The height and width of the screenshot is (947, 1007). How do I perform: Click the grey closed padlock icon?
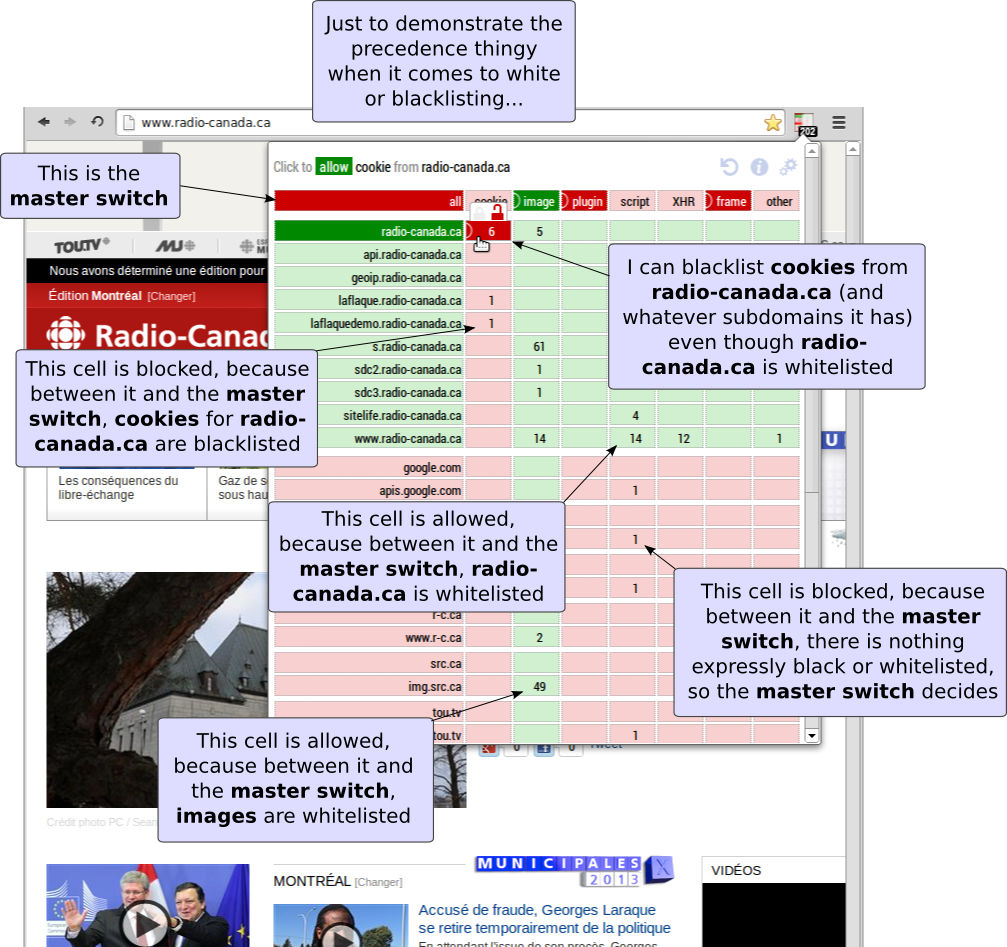pos(480,212)
